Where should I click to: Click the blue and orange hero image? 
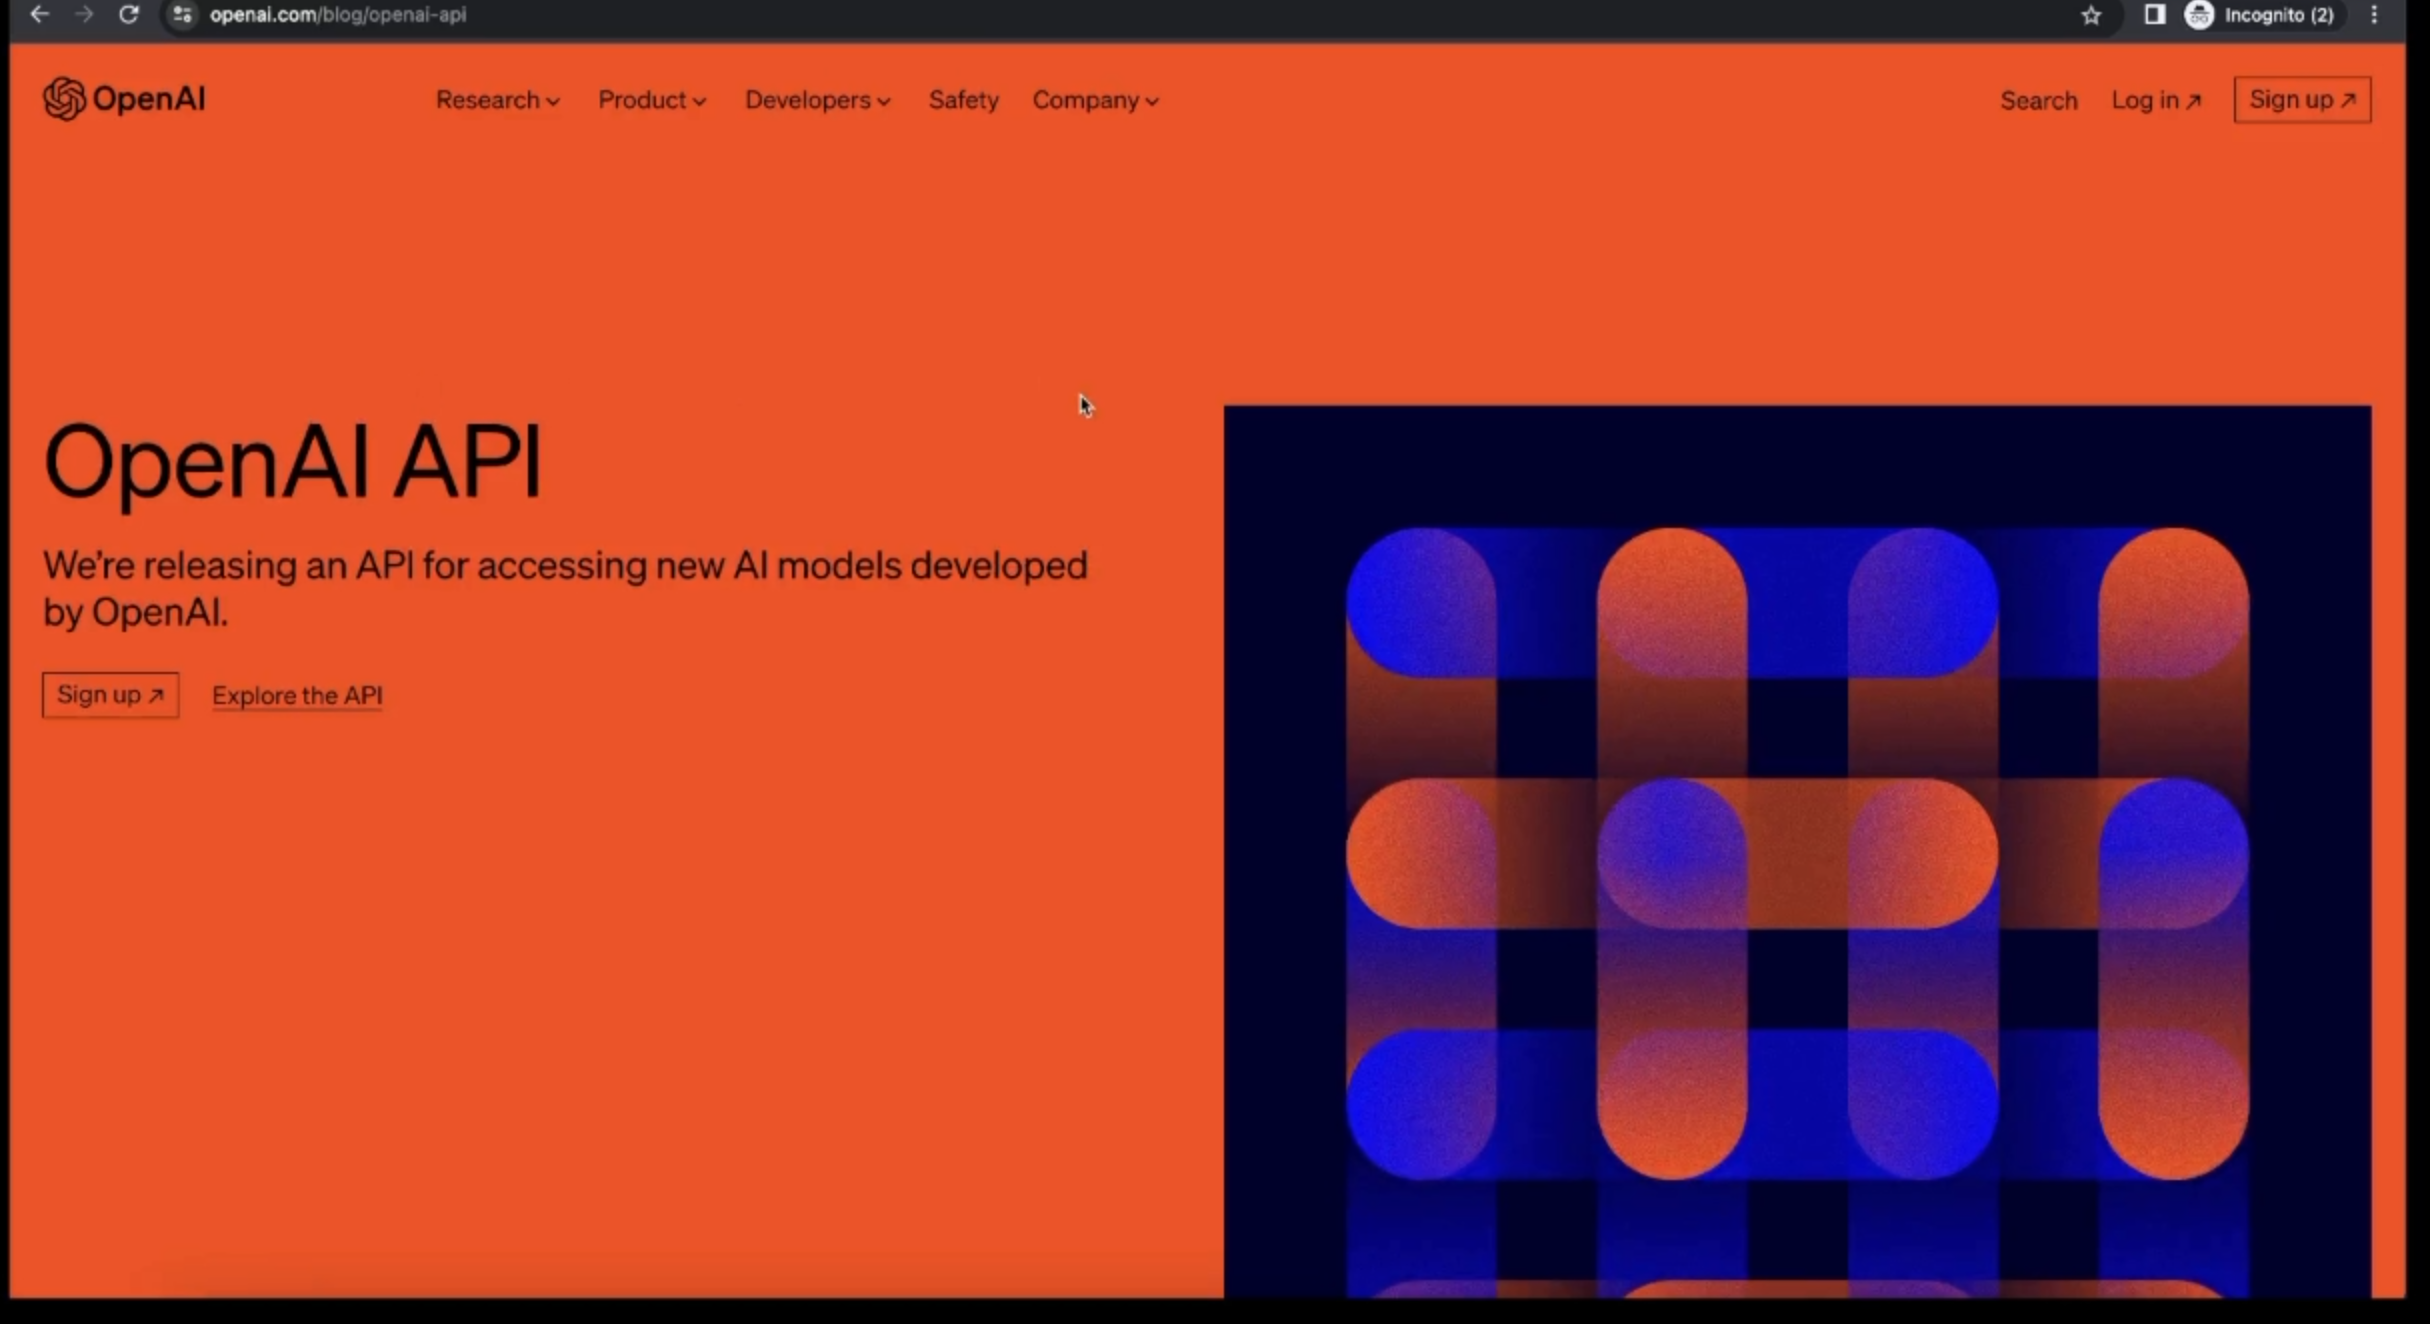coord(1796,851)
